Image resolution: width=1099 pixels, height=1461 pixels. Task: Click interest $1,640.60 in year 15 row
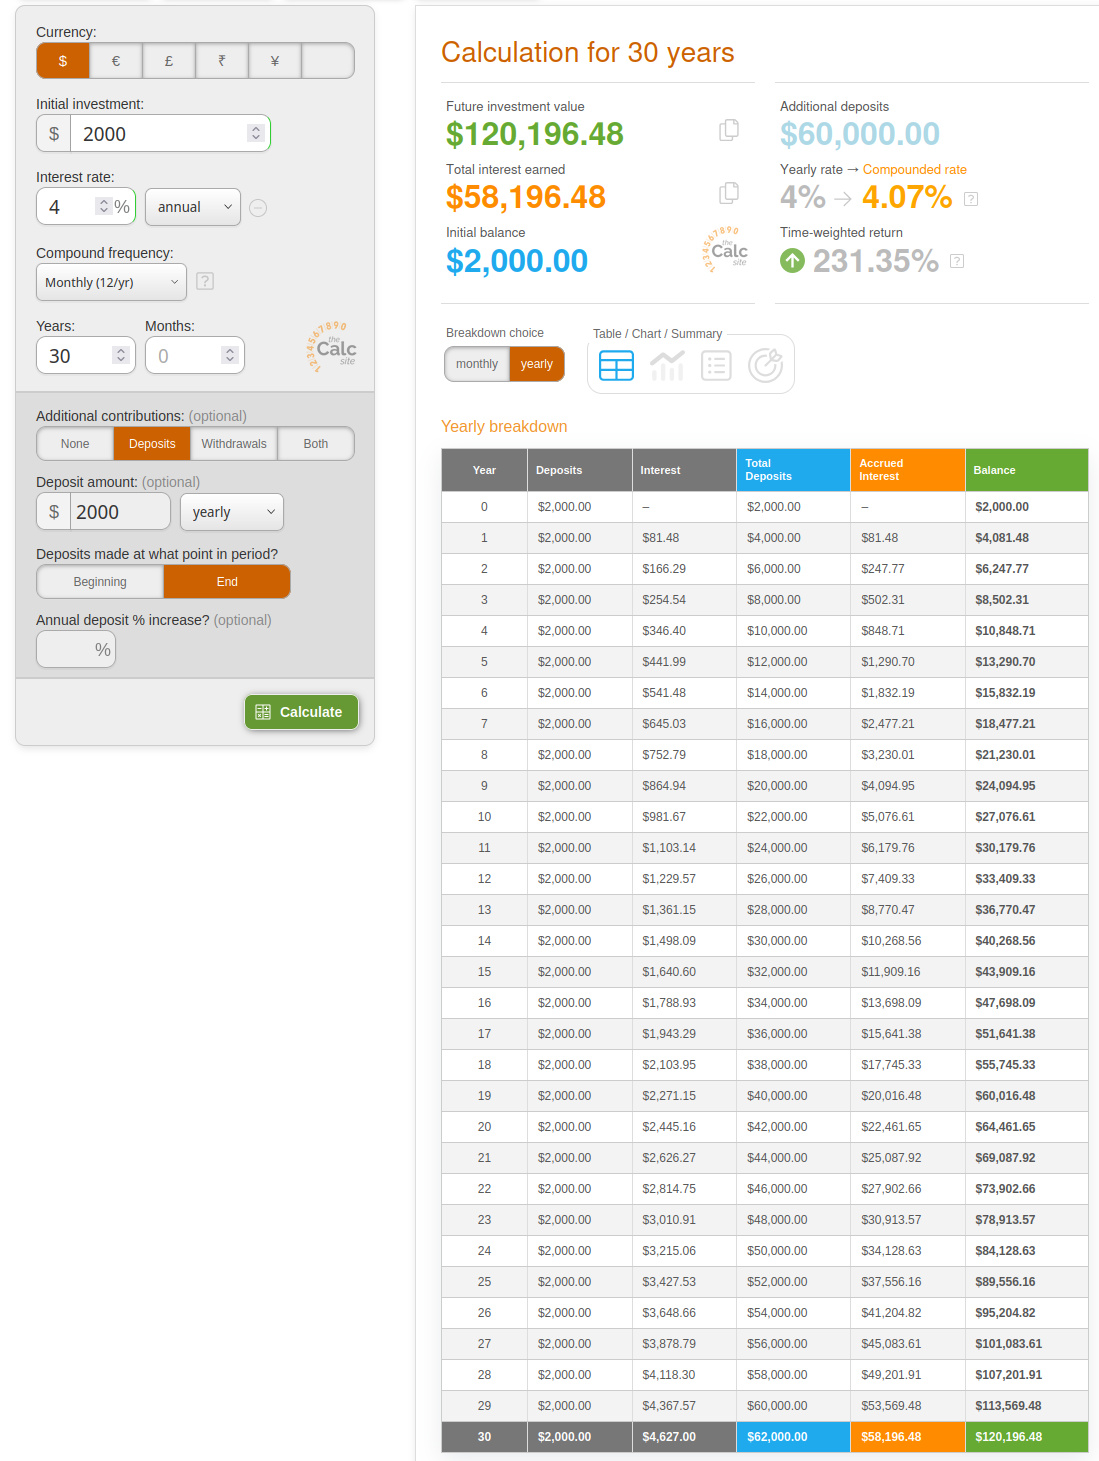pos(669,972)
